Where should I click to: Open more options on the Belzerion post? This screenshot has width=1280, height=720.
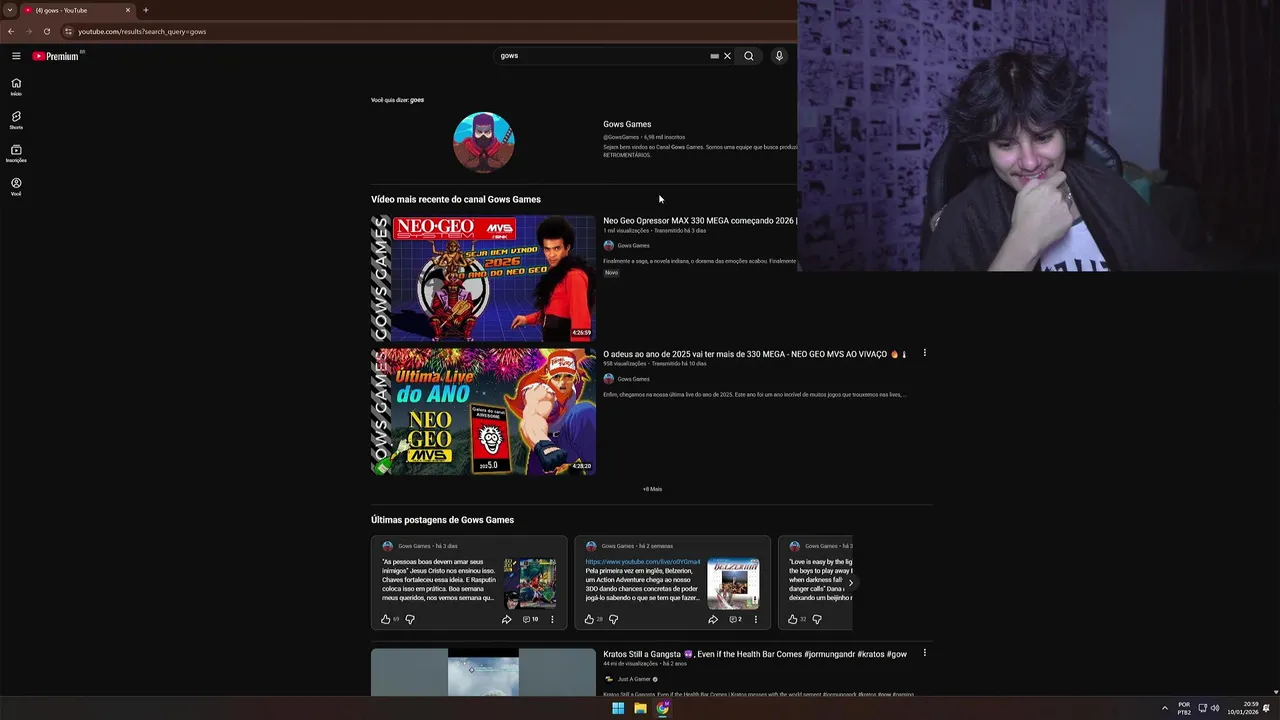click(x=755, y=619)
